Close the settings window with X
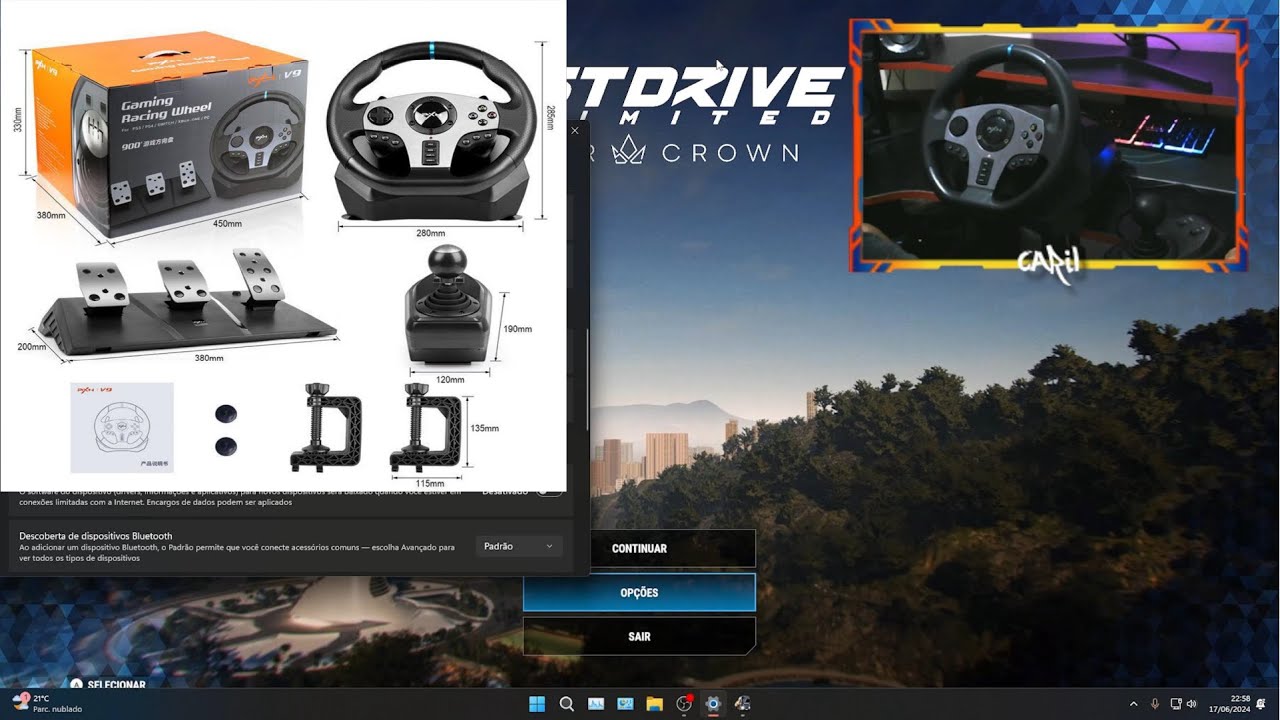The height and width of the screenshot is (720, 1280). tap(575, 130)
